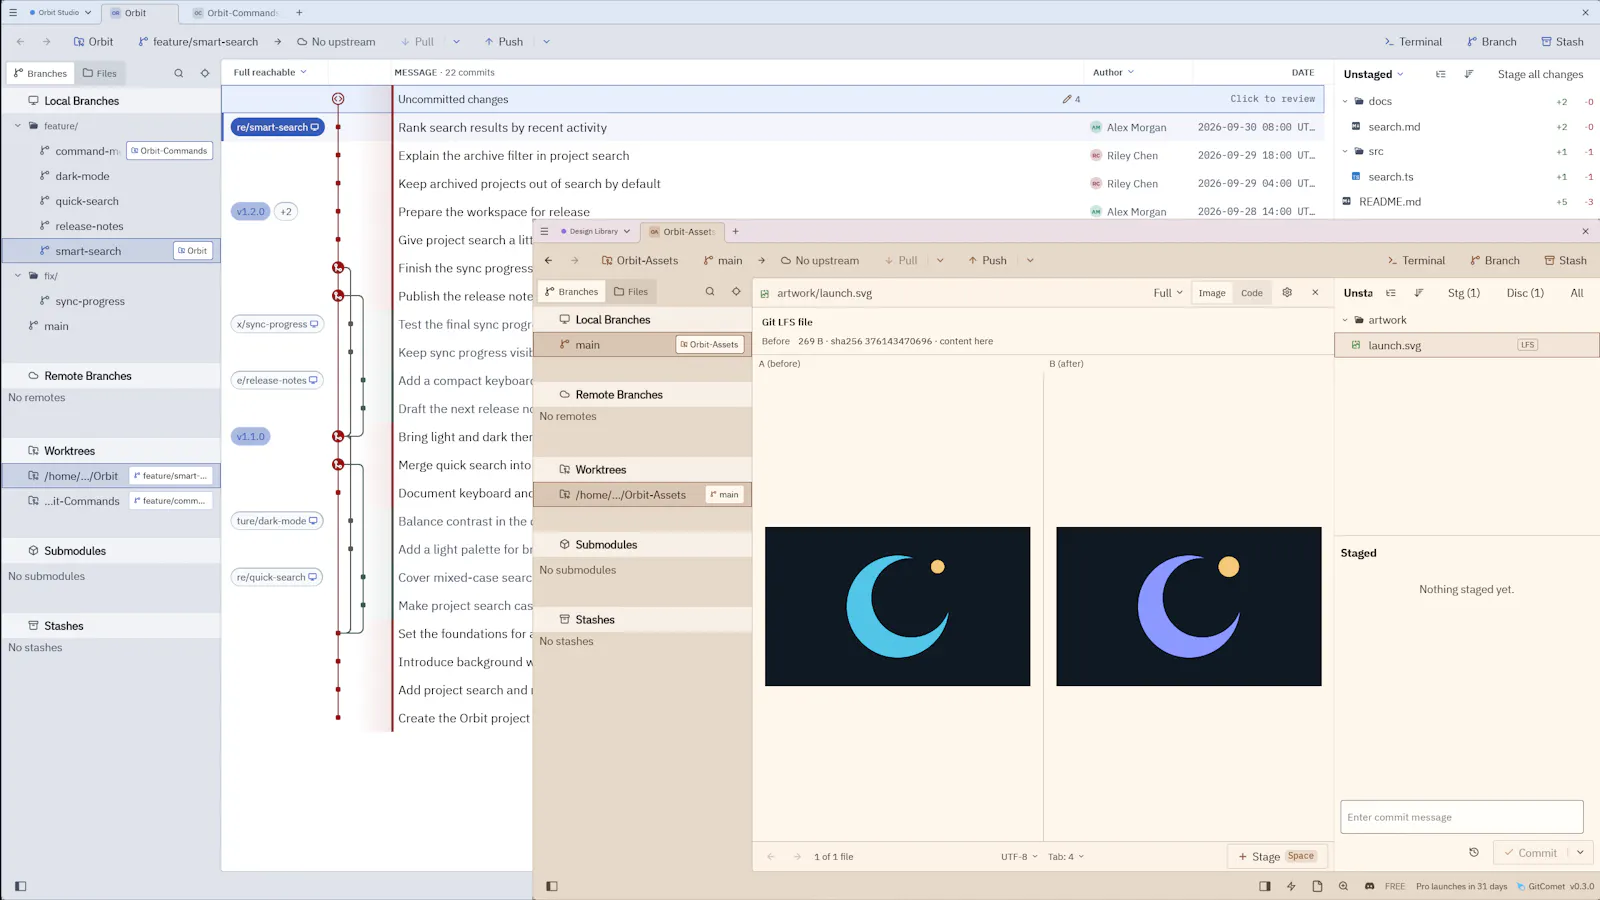Select the smart-search local branch
Image resolution: width=1600 pixels, height=900 pixels.
tap(111, 251)
